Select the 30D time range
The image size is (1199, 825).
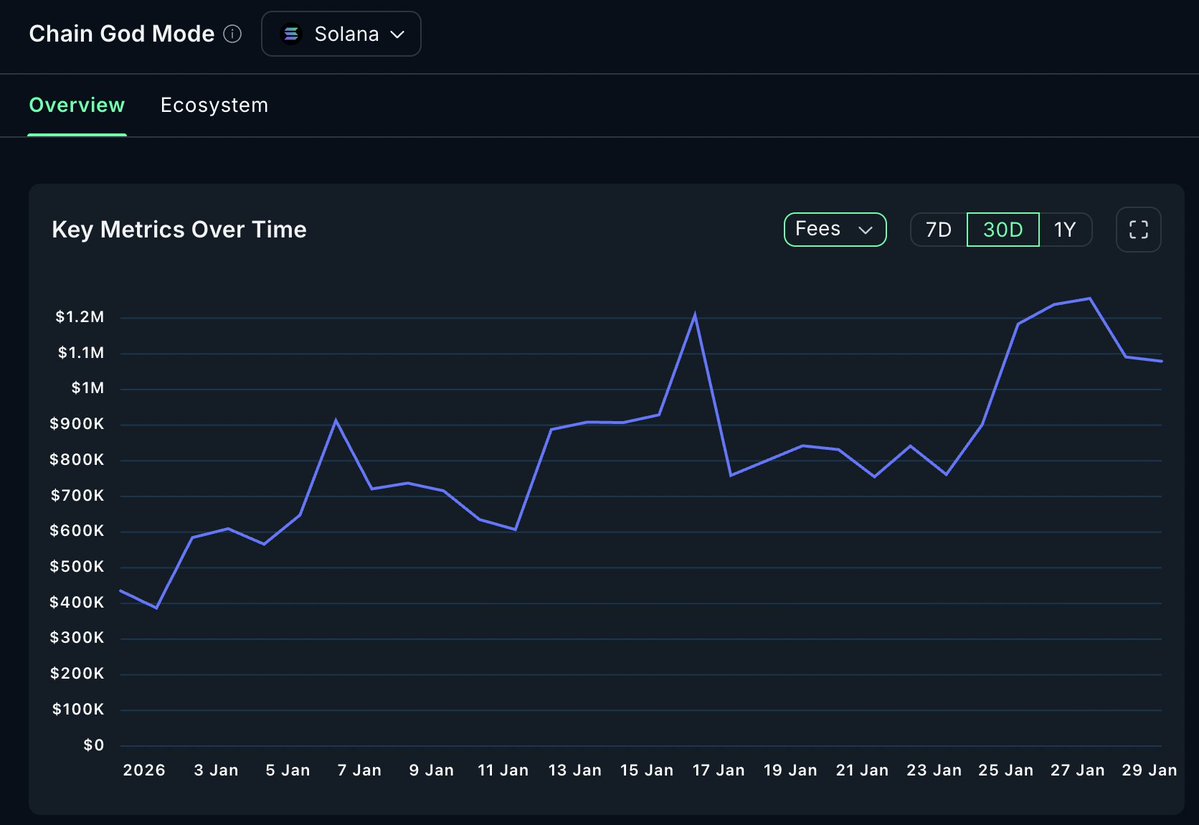click(1002, 229)
